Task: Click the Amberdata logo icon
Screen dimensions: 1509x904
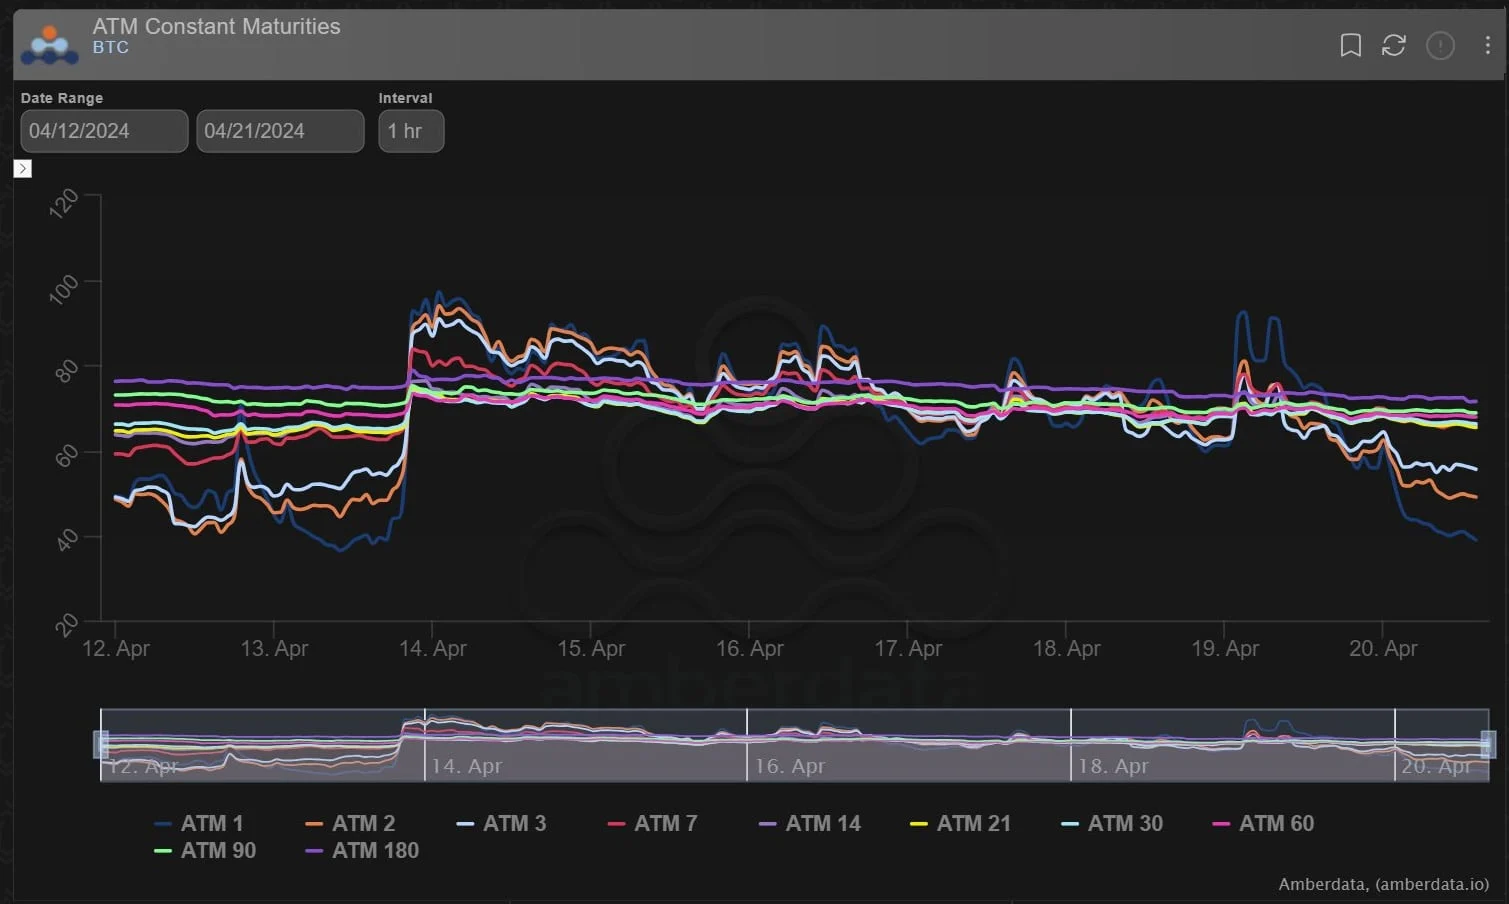Action: tap(50, 45)
